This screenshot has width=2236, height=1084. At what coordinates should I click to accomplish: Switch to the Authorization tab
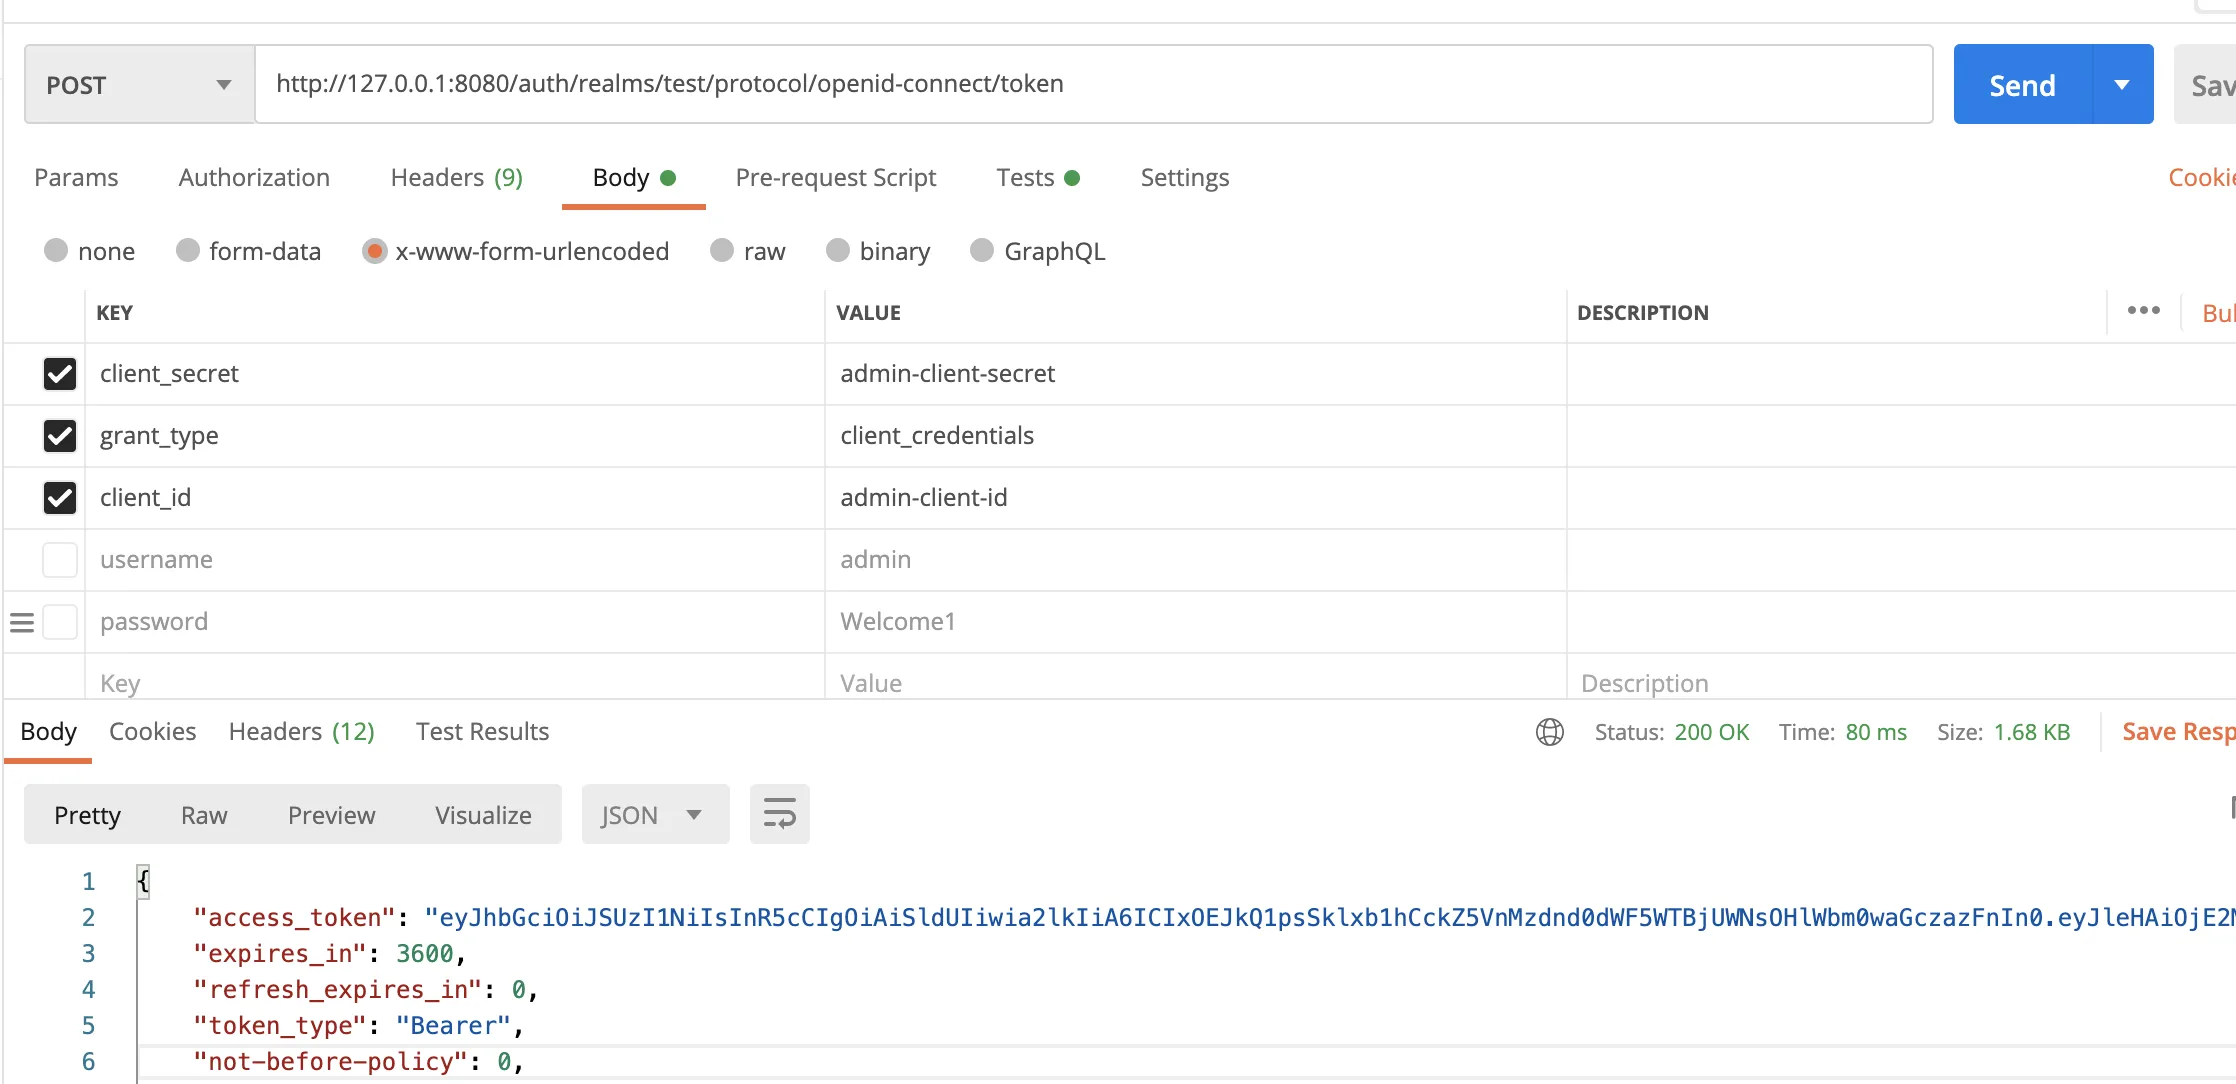coord(254,178)
